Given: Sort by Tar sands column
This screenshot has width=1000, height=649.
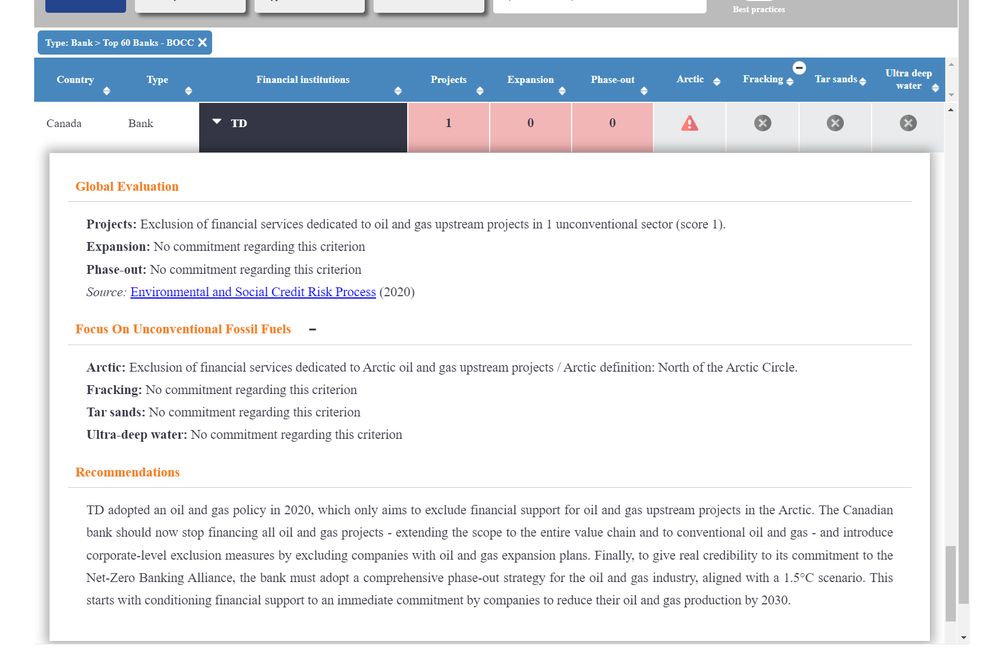Looking at the screenshot, I should pos(862,82).
